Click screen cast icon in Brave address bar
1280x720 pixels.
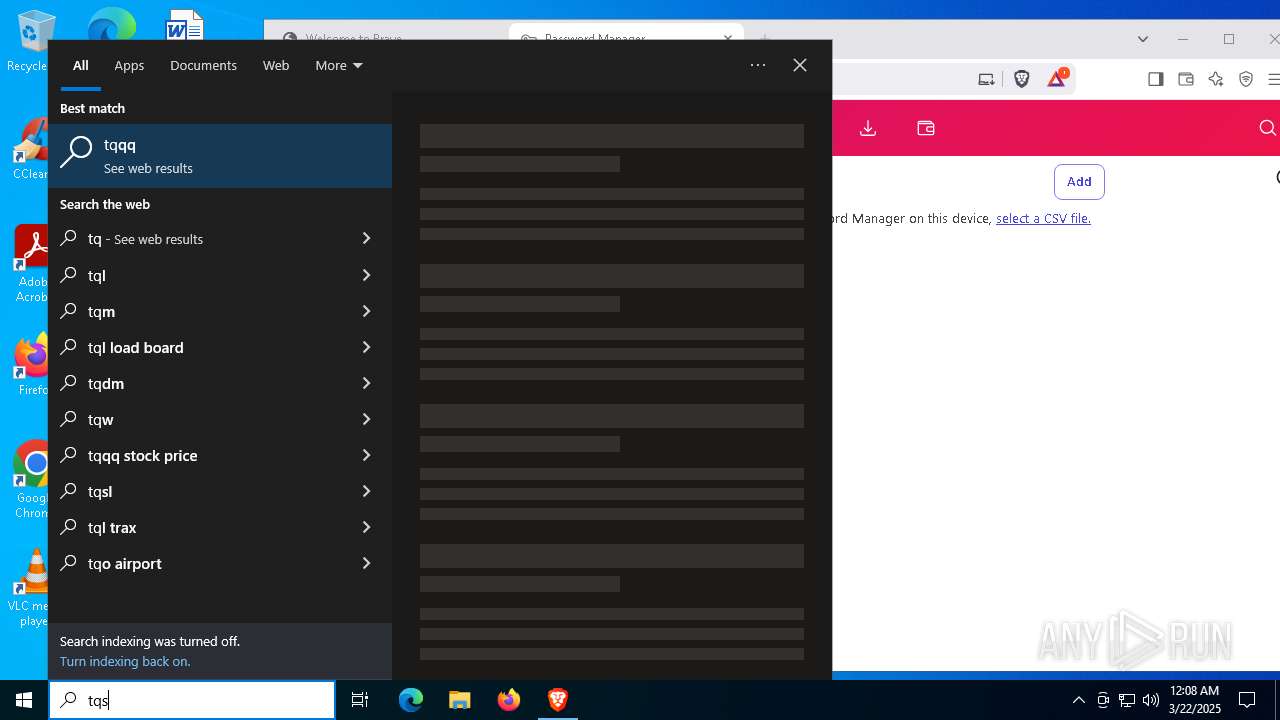coord(987,79)
